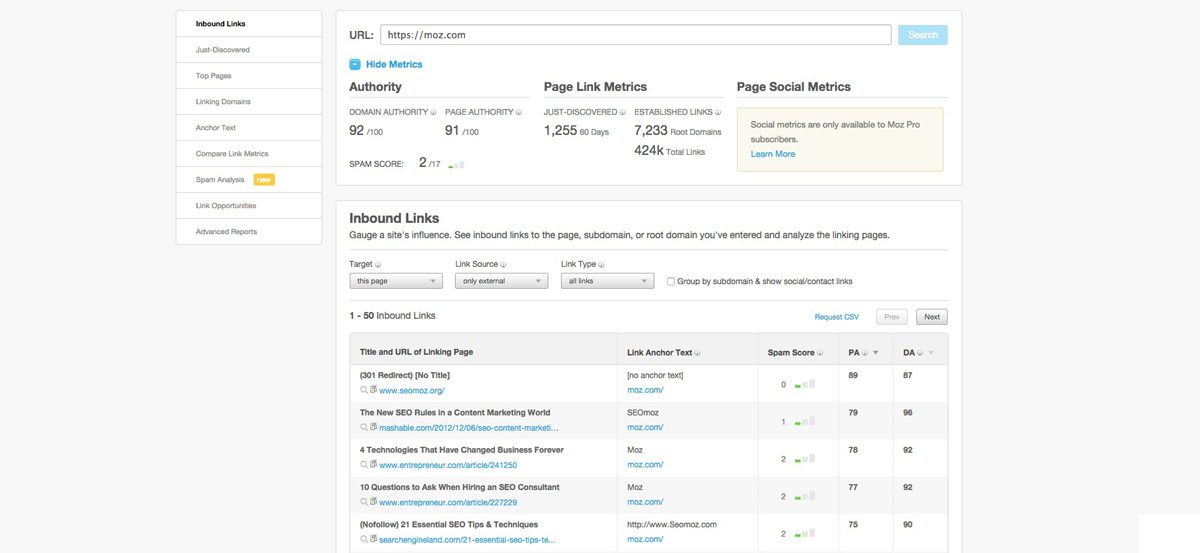Click info icon beside Just-Discovered
1200x553 pixels.
(x=623, y=112)
